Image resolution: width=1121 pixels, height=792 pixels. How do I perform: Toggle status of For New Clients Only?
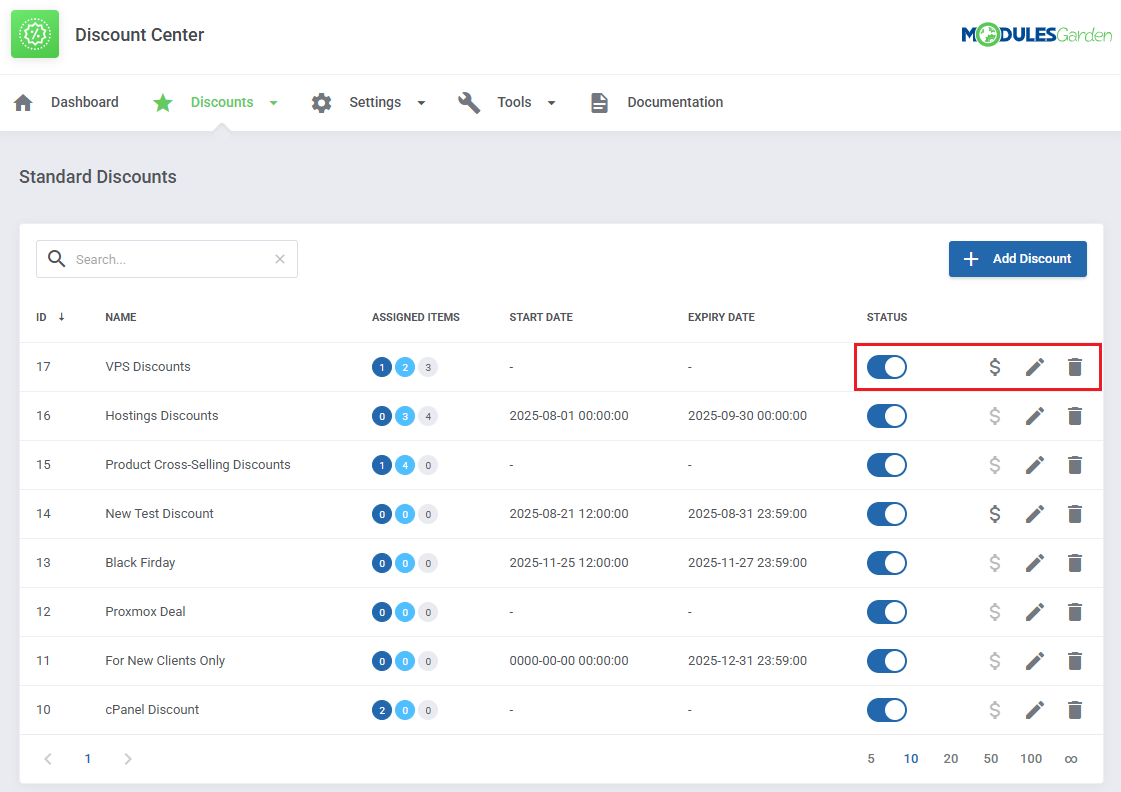(887, 661)
